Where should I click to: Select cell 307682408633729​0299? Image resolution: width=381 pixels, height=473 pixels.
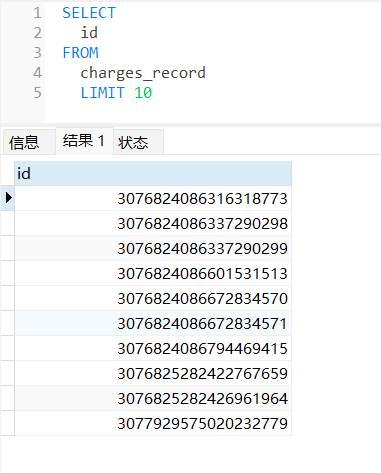click(153, 248)
